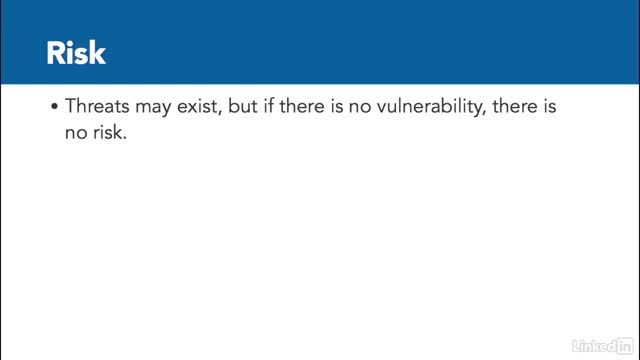Click the word 'vulnerability' in the sentence
Viewport: 640px width, 360px height.
pos(431,107)
